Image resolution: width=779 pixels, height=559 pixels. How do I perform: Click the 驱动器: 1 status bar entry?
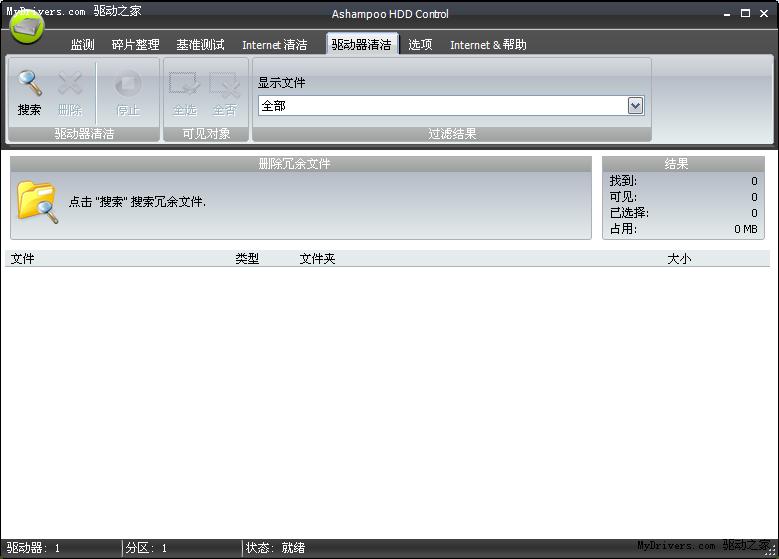33,548
